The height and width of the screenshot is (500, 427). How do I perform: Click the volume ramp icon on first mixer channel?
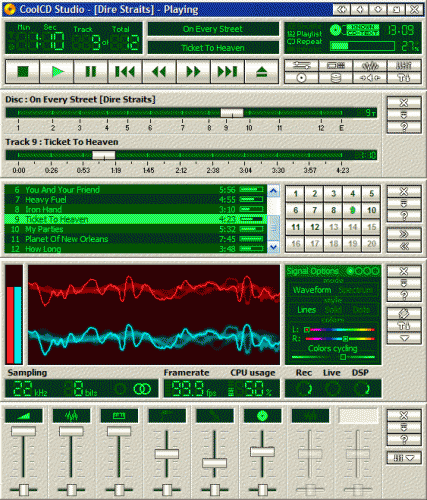[24, 416]
